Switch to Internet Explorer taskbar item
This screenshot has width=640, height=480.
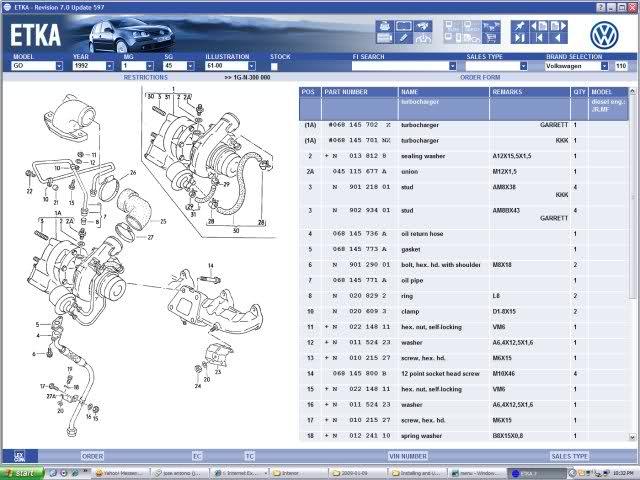240,473
